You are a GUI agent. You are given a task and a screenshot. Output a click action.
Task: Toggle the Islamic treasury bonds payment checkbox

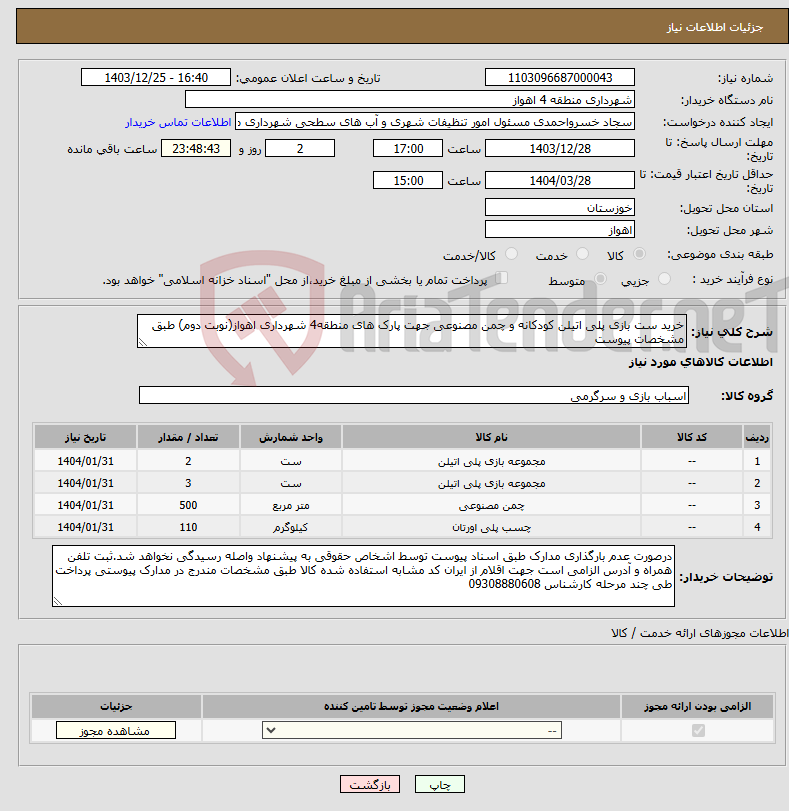501,278
